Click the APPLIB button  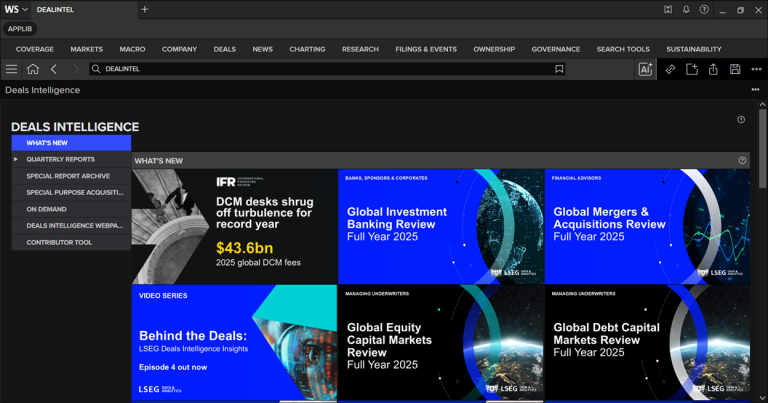[x=20, y=28]
